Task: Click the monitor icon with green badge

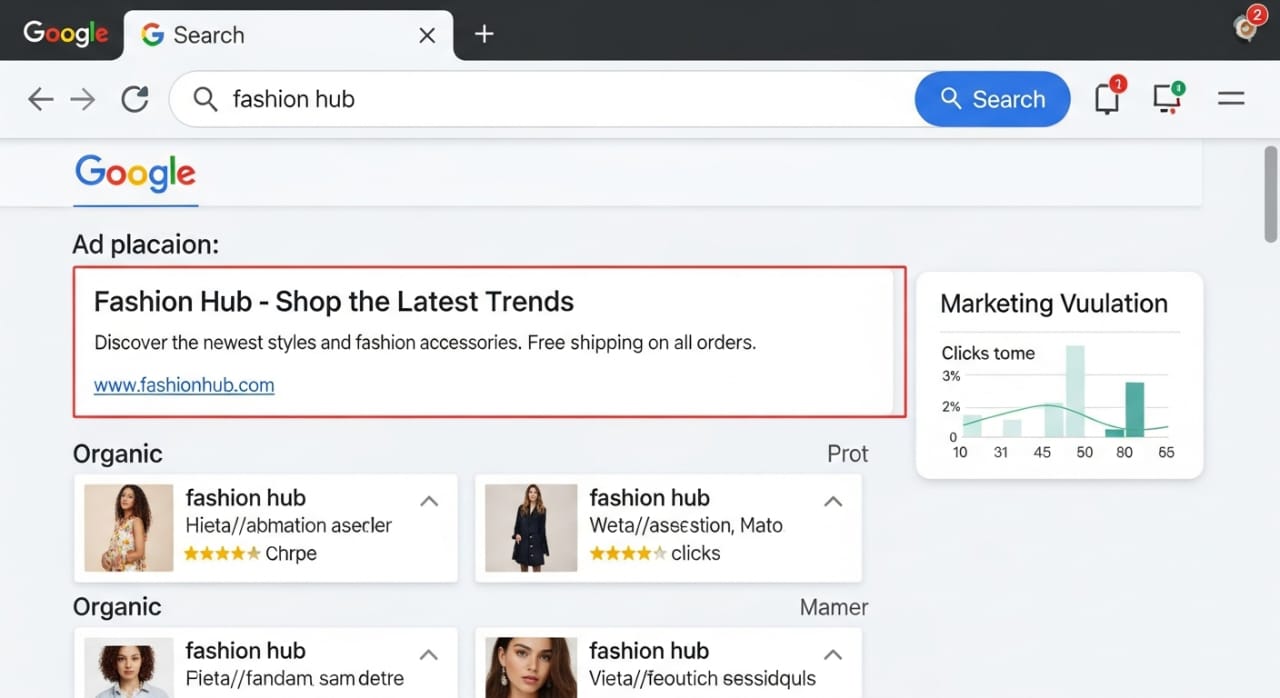Action: (x=1166, y=98)
